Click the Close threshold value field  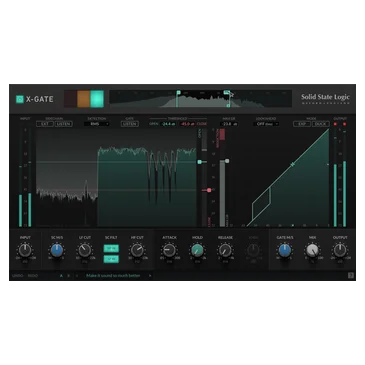(188, 124)
